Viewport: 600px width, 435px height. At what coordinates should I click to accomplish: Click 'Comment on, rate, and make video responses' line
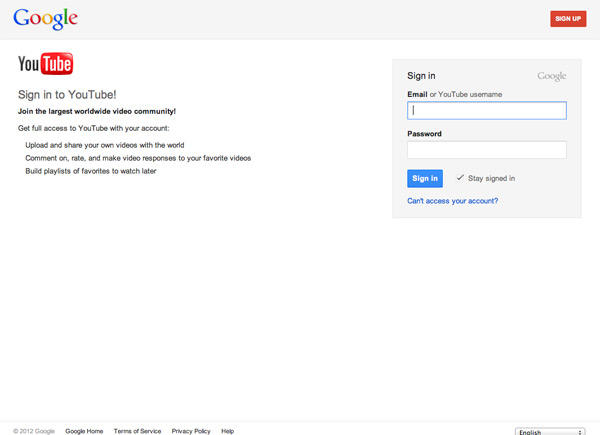click(x=138, y=158)
